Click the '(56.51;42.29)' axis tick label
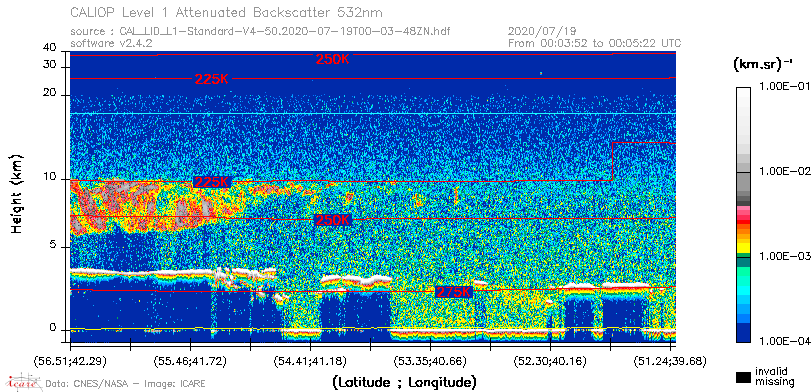The width and height of the screenshot is (811, 392). 70,360
